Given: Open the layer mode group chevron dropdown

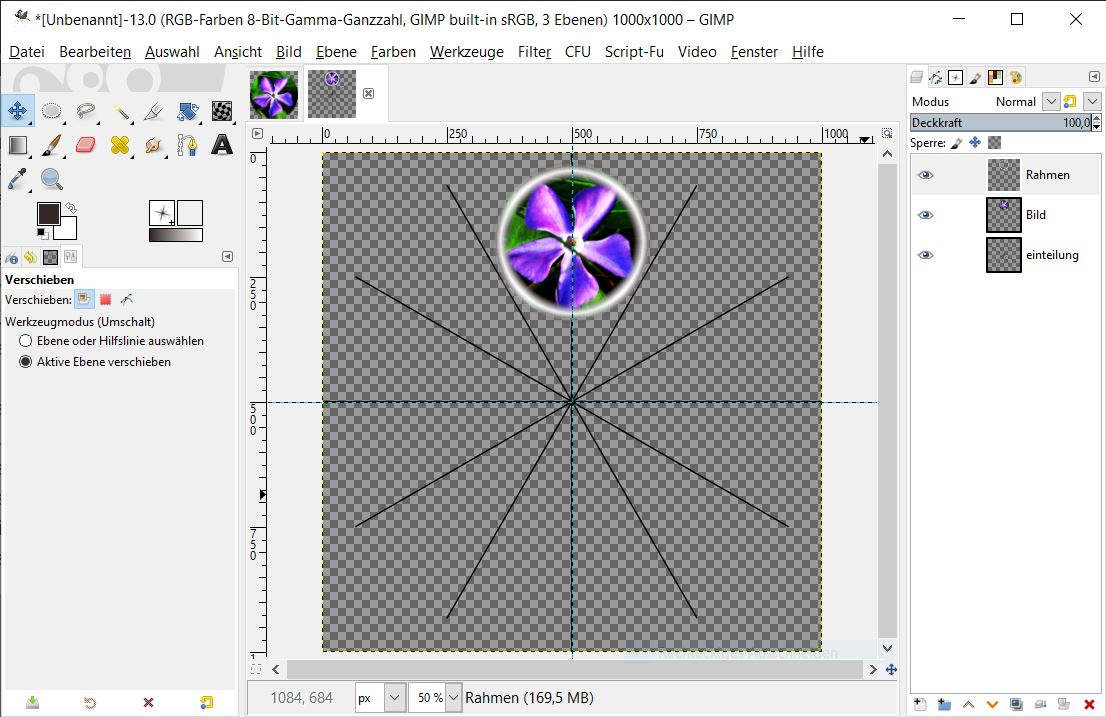Looking at the screenshot, I should coord(1093,102).
